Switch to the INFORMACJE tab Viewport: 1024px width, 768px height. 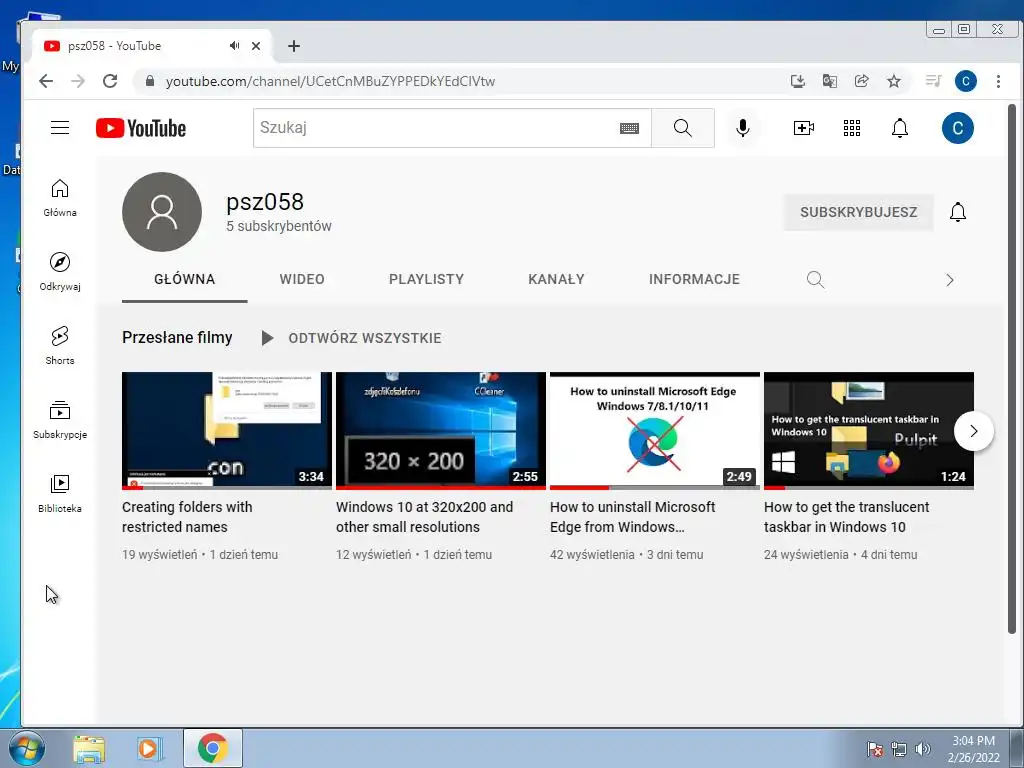[694, 280]
